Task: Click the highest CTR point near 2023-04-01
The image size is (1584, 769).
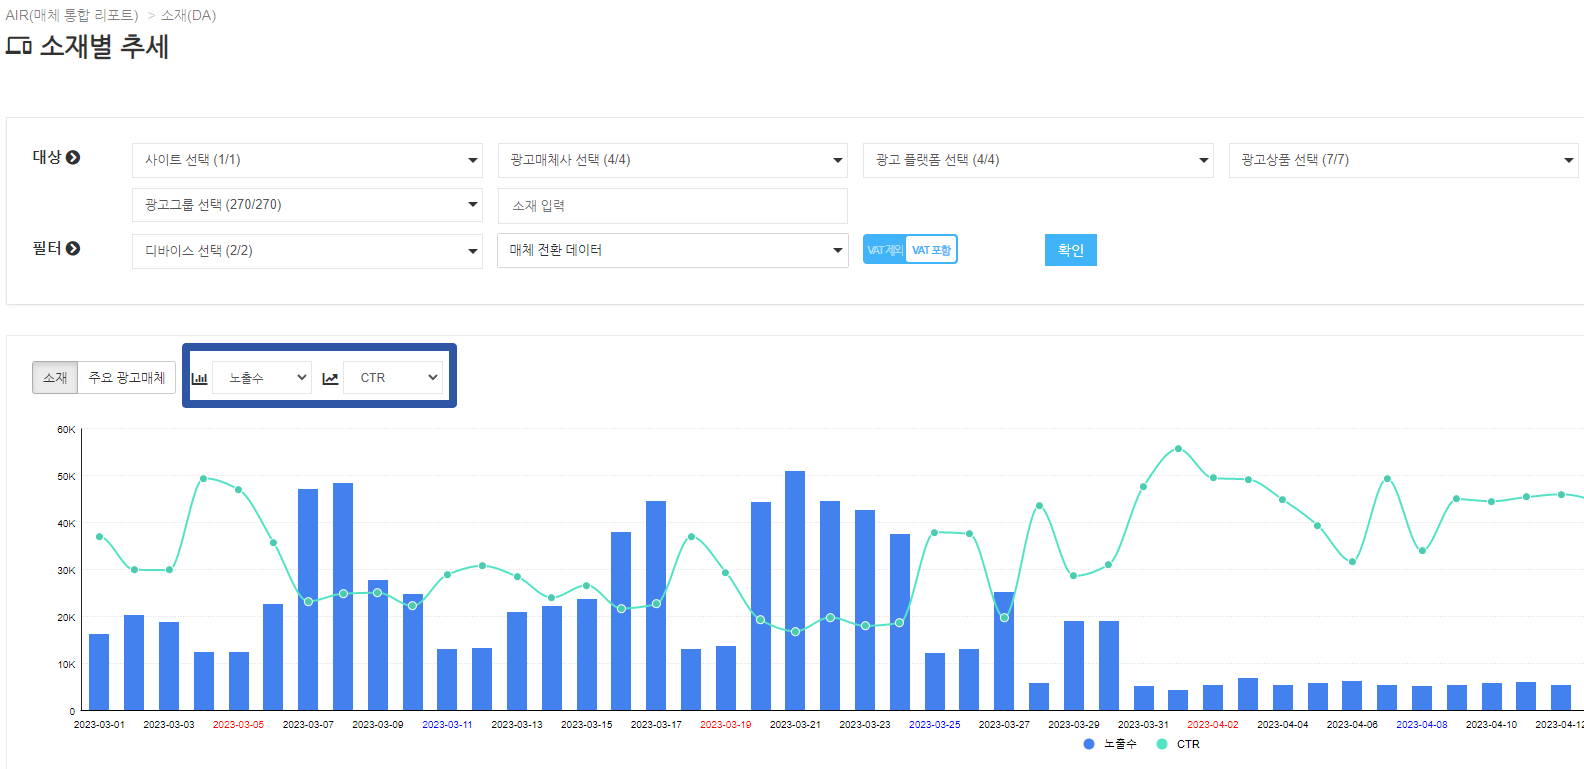Action: [x=1178, y=449]
